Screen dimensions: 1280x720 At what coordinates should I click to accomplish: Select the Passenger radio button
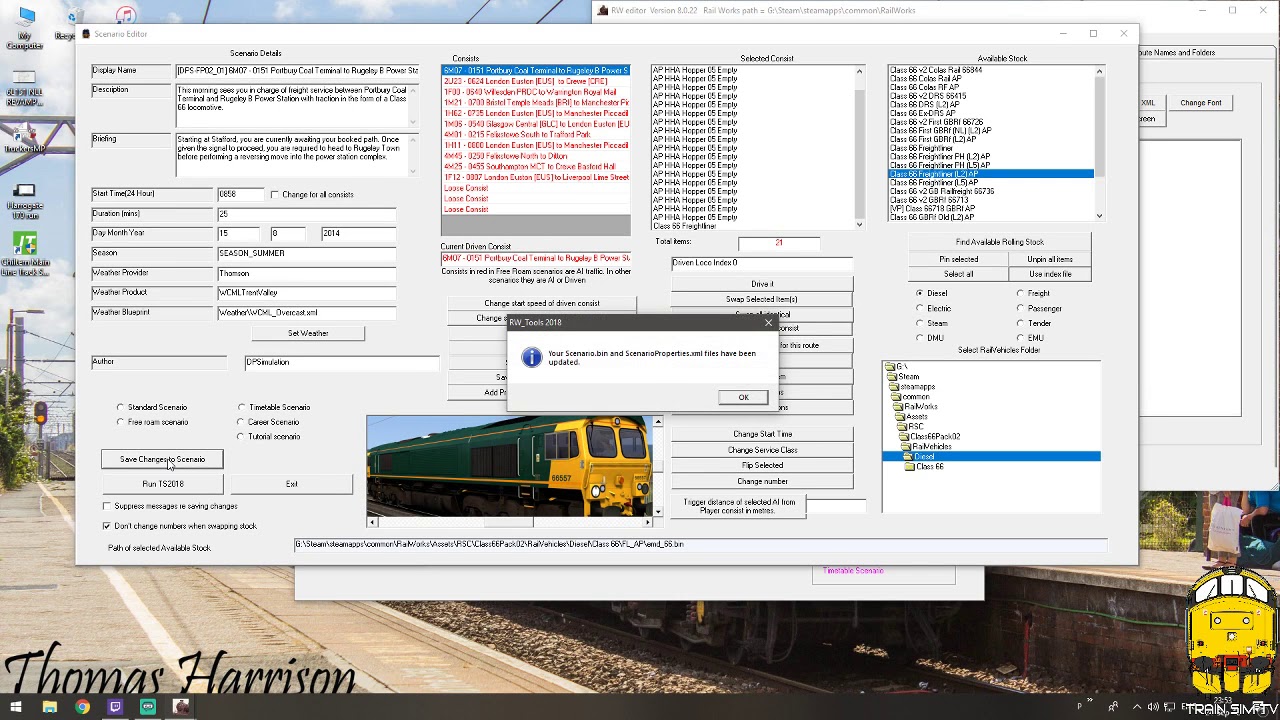pyautogui.click(x=1021, y=309)
